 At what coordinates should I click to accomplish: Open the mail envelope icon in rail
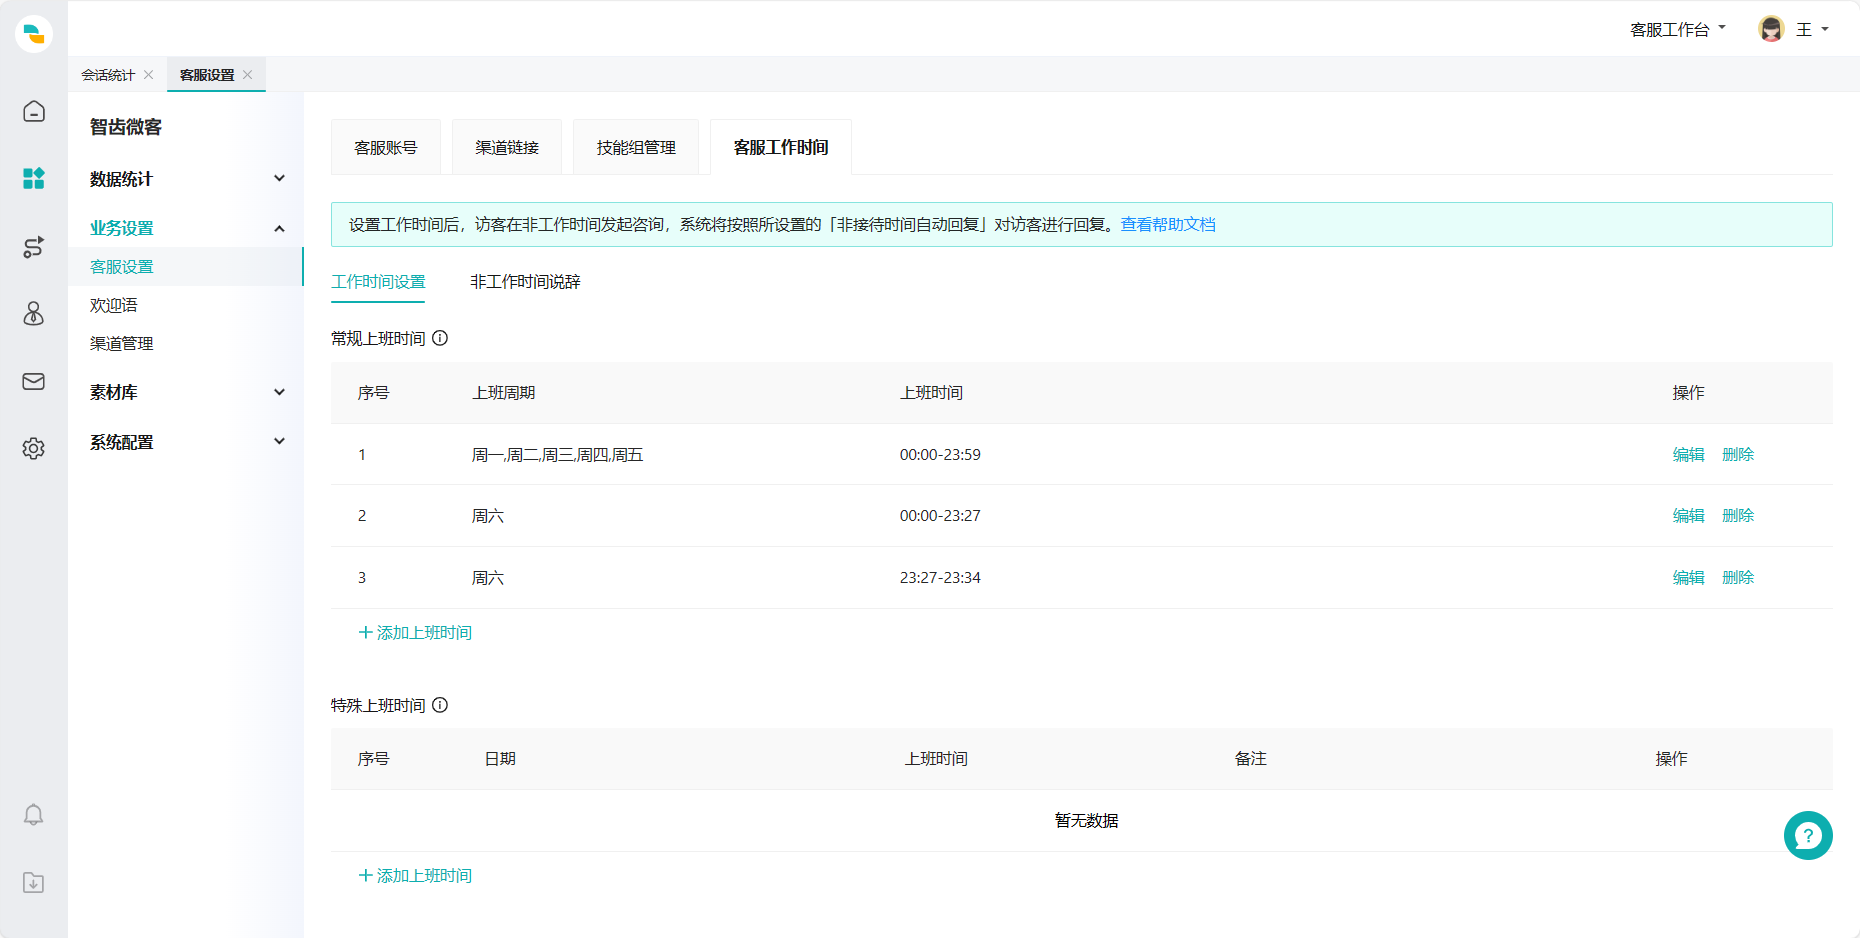coord(34,381)
